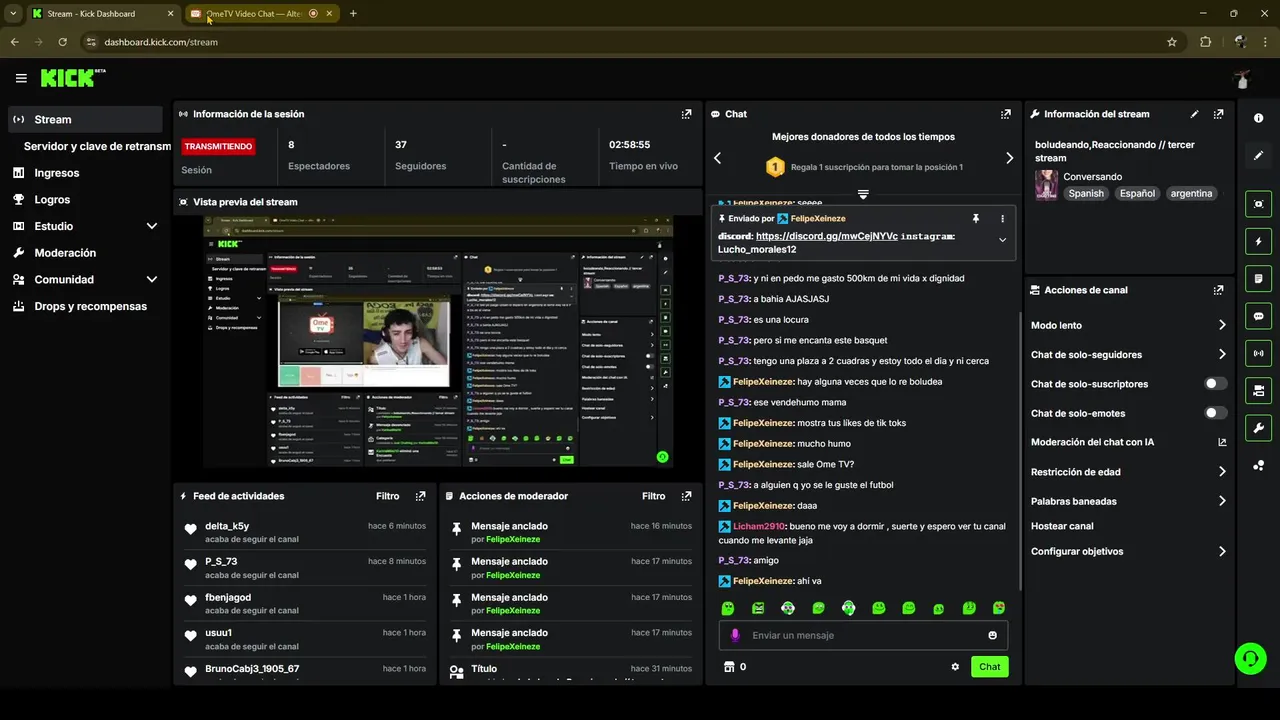The image size is (1280, 720).
Task: Click the stream preview thumbnail
Action: (x=438, y=341)
